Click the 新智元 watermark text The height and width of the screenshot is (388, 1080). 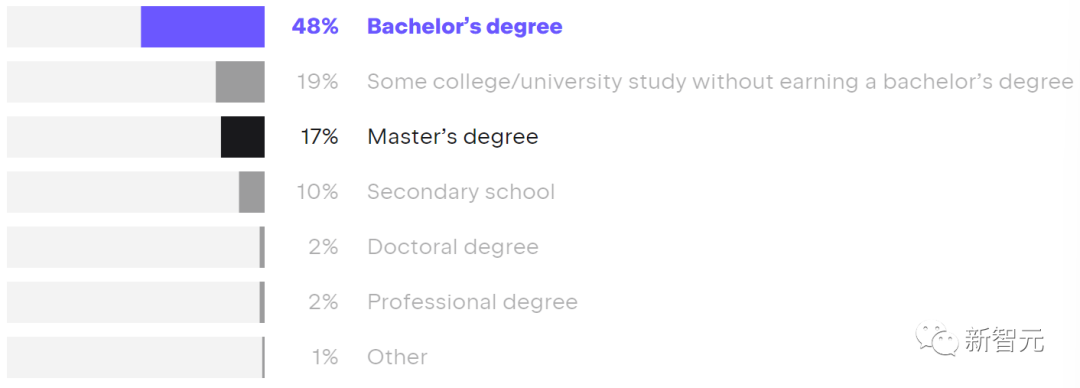tap(1004, 340)
